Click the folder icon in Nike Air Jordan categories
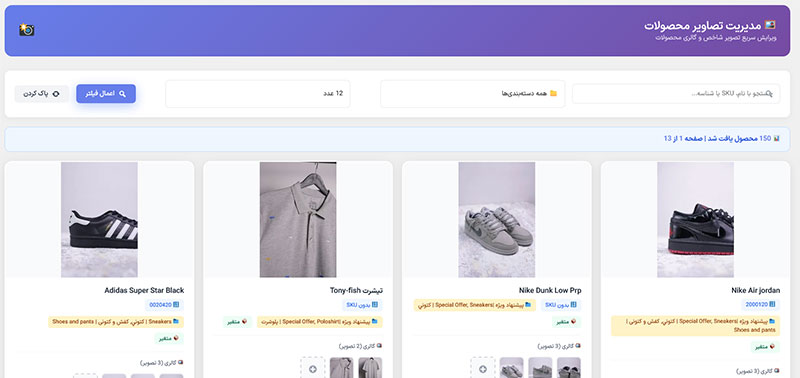Viewport: 800px width, 378px height. coord(772,321)
